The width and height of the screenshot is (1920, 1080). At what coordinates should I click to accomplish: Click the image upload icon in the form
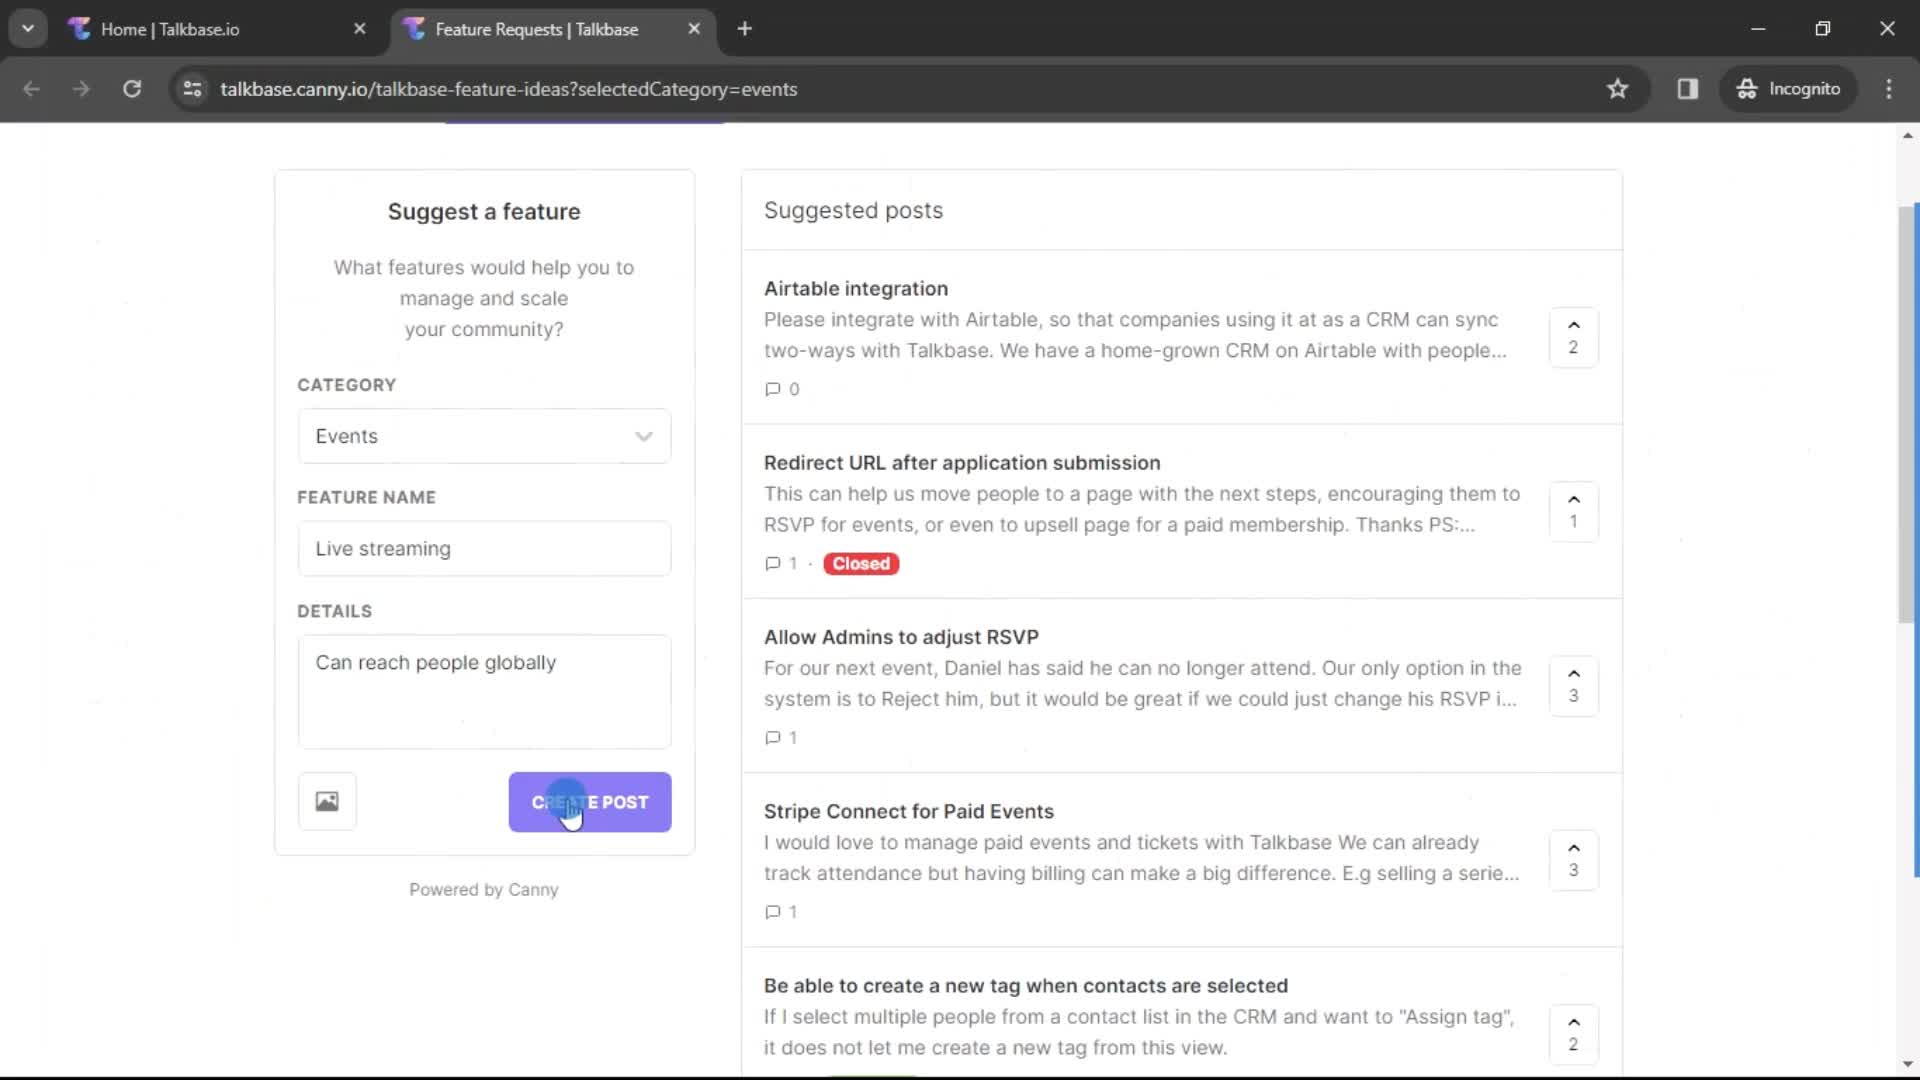[326, 802]
